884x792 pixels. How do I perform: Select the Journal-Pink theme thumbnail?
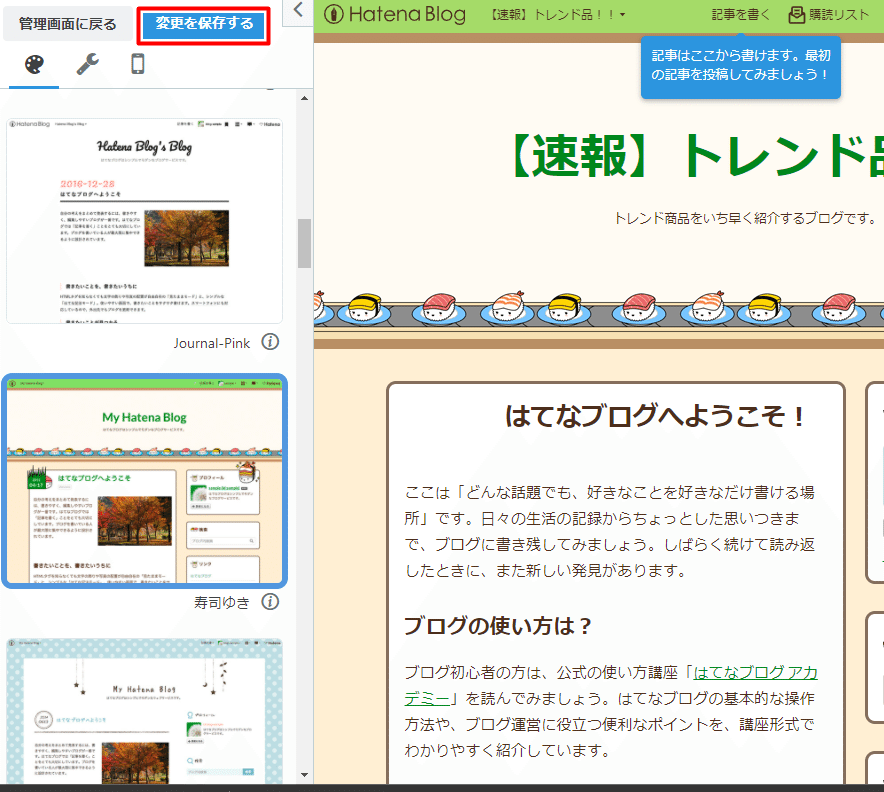[144, 221]
